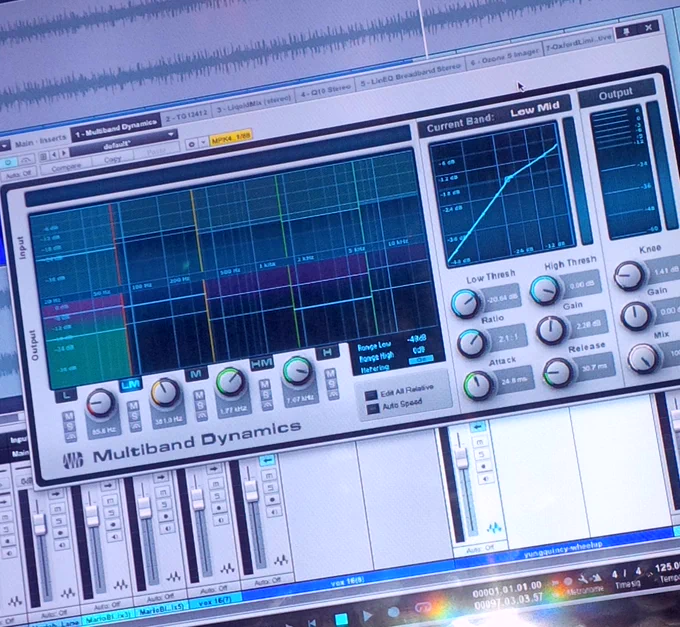Enable the Auto Speed checkbox
Image resolution: width=680 pixels, height=627 pixels.
tap(373, 408)
